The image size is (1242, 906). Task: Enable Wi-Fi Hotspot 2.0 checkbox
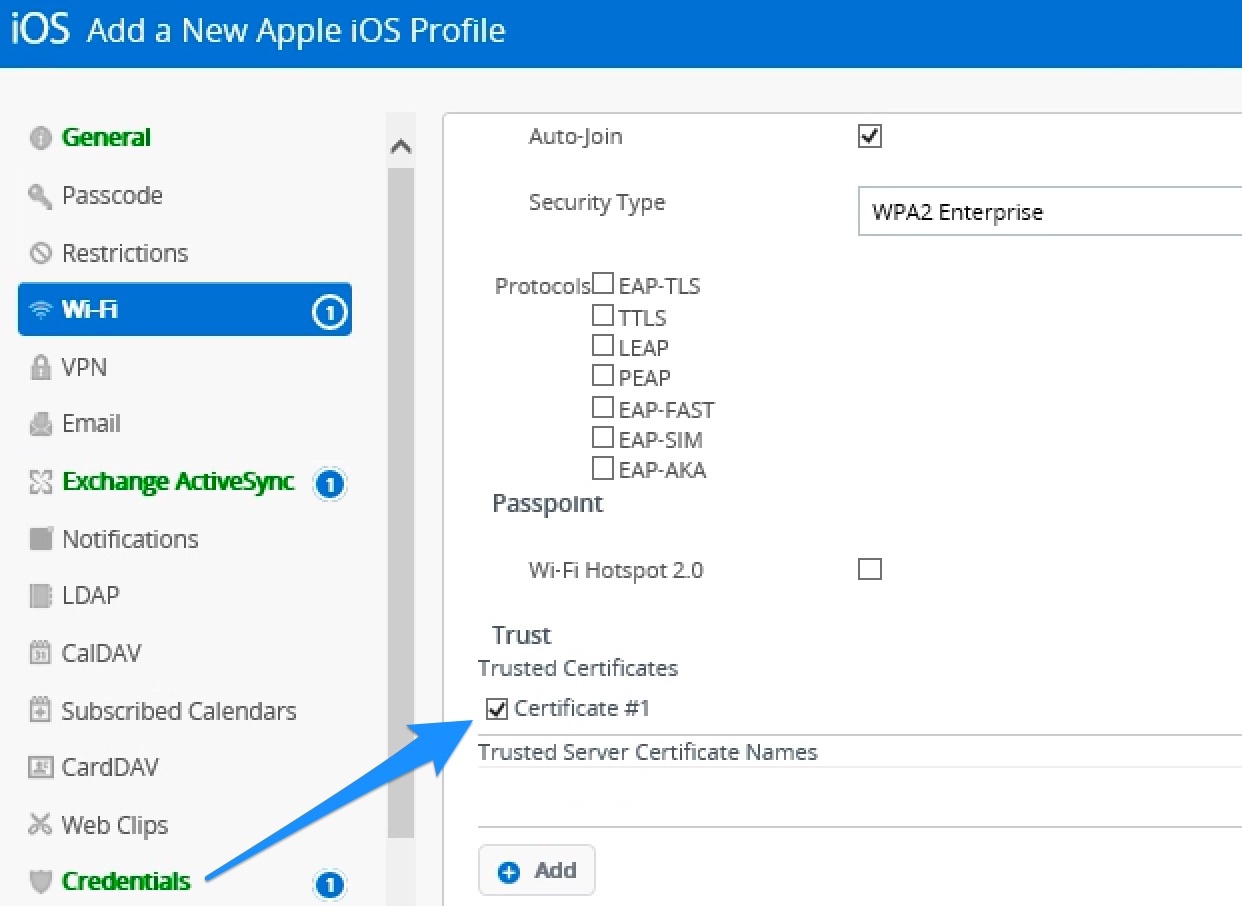[x=870, y=570]
